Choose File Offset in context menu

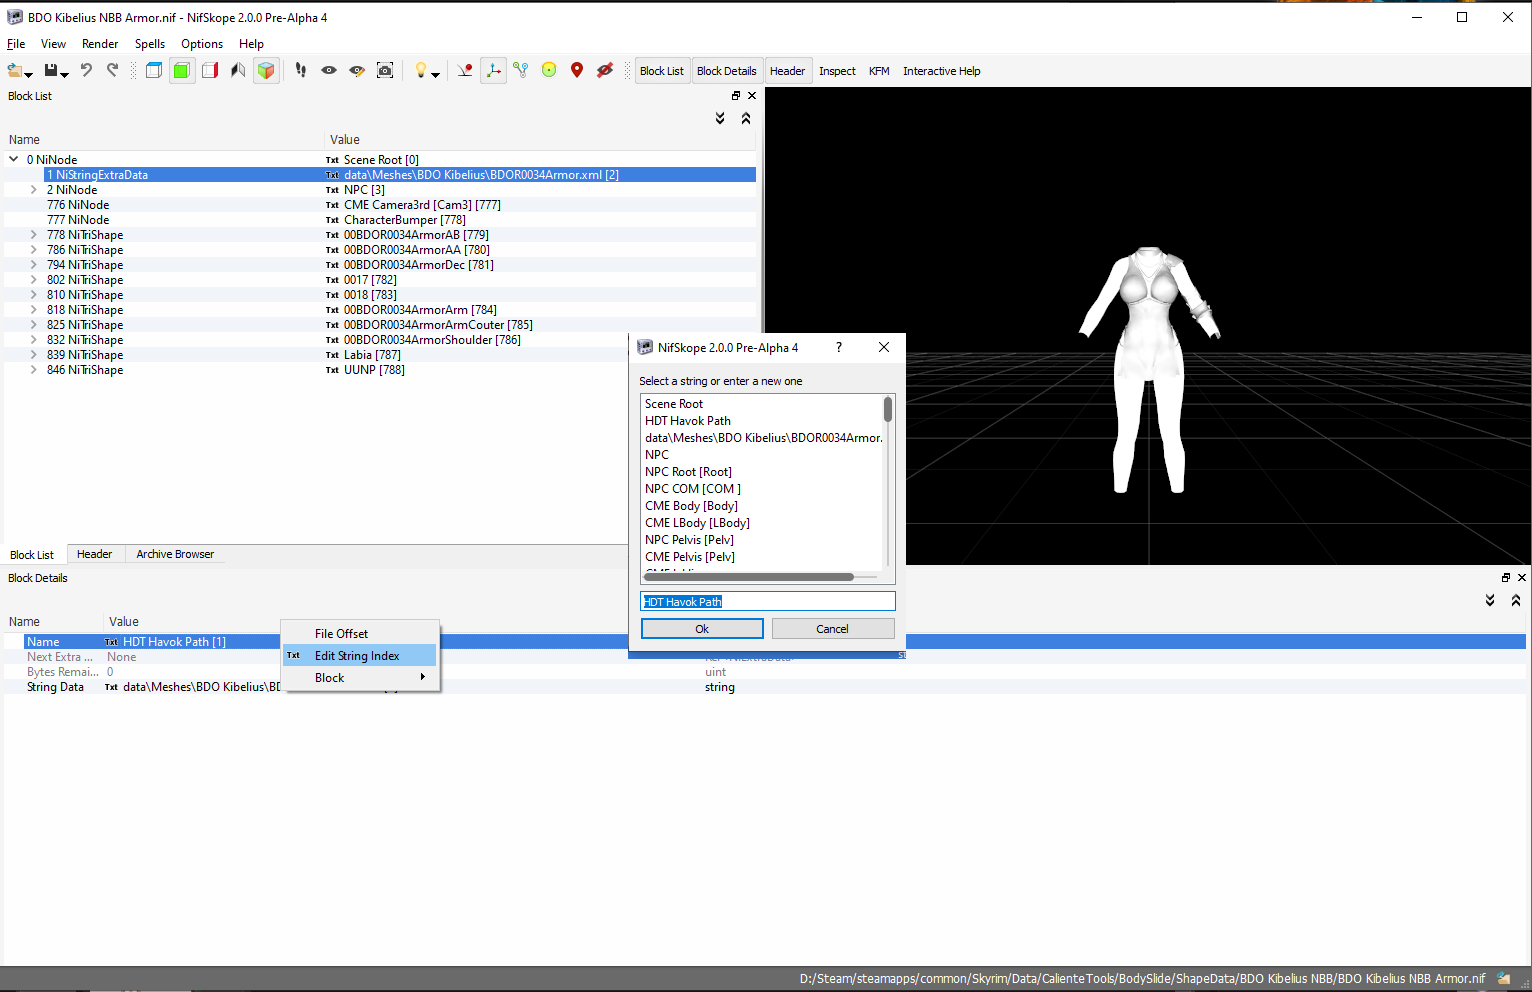(x=359, y=634)
